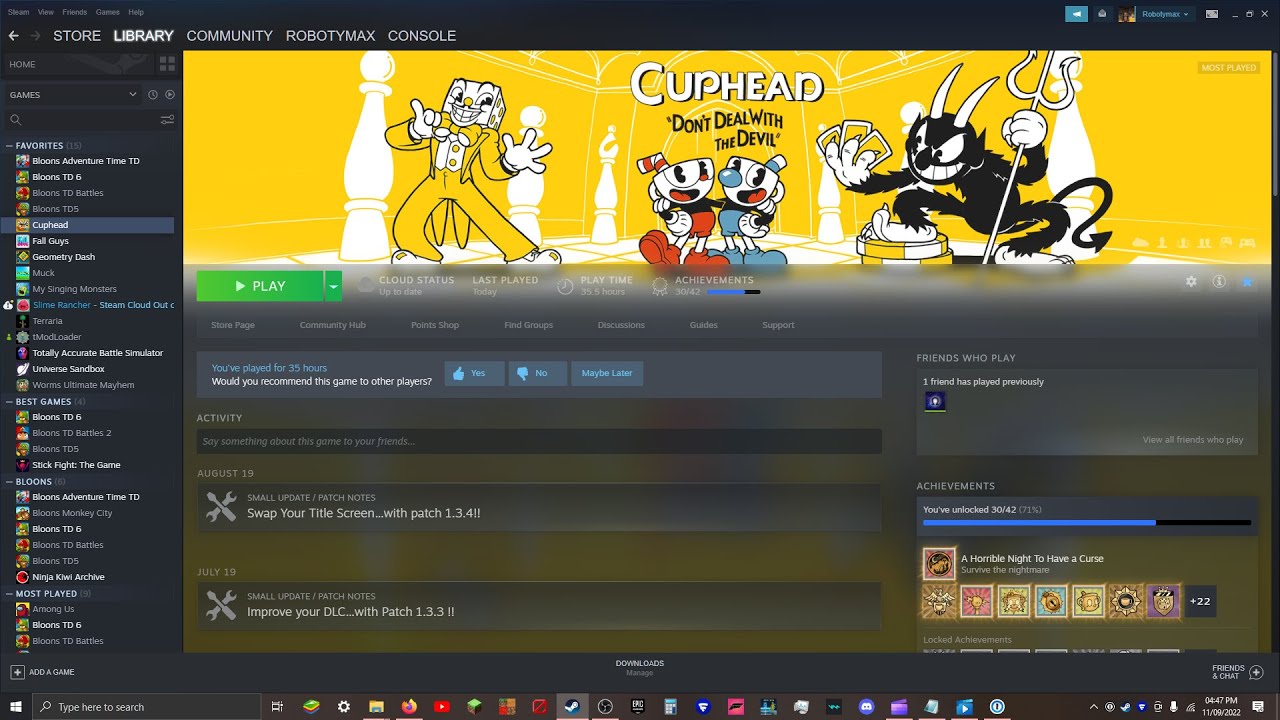Open game info icon beside settings gear
The height and width of the screenshot is (720, 1280).
(1219, 282)
